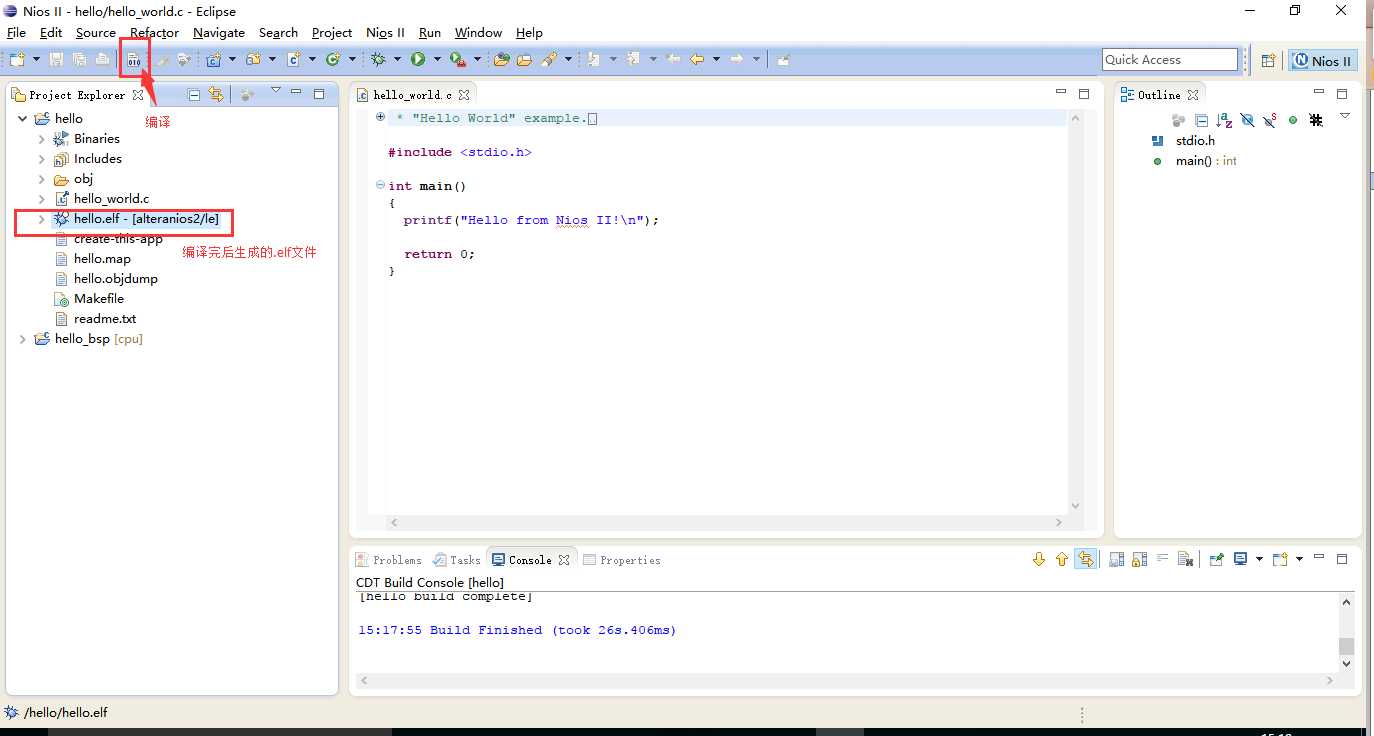Click the External Tools run icon

click(x=457, y=59)
